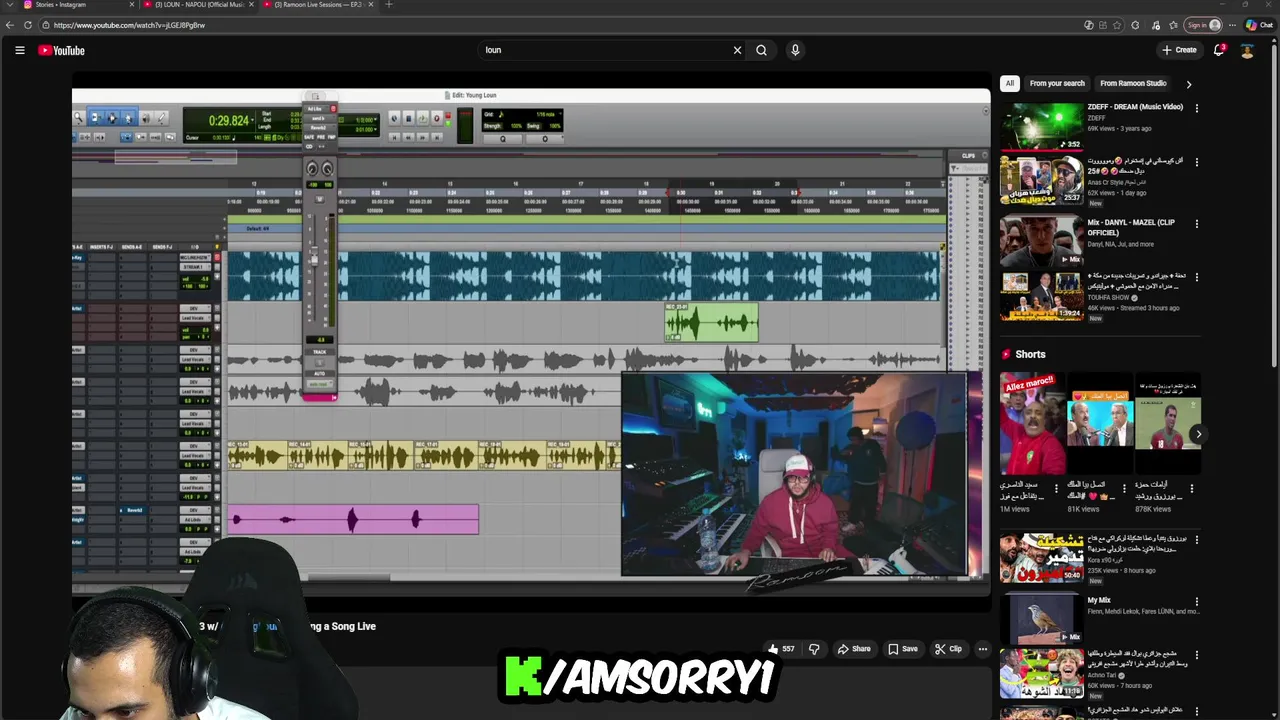
Task: Click the Shorts section heading
Action: [x=1030, y=354]
